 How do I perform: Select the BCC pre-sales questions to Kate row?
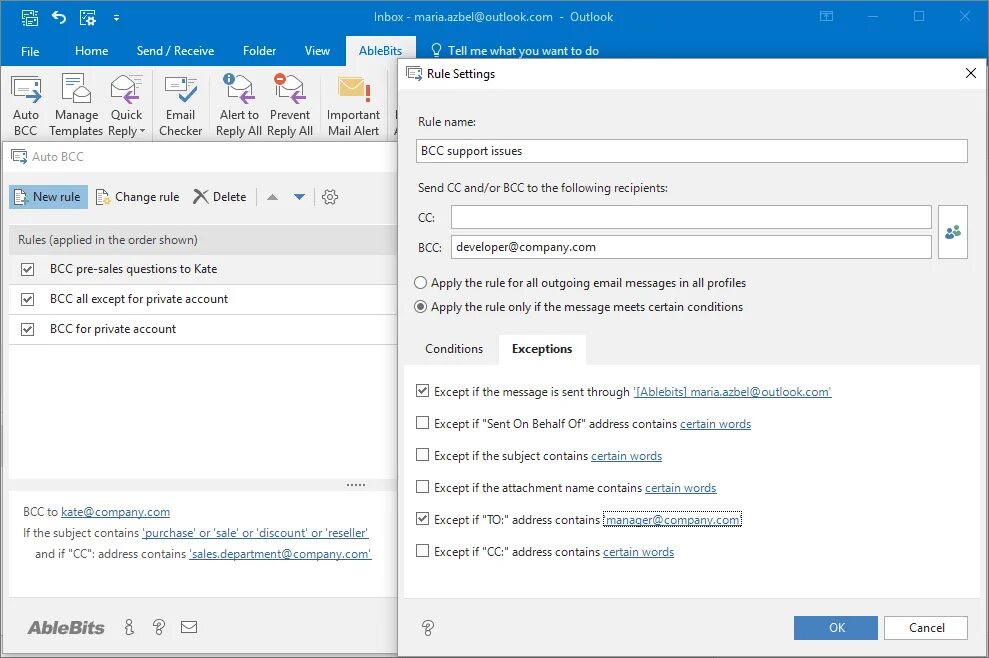click(203, 269)
